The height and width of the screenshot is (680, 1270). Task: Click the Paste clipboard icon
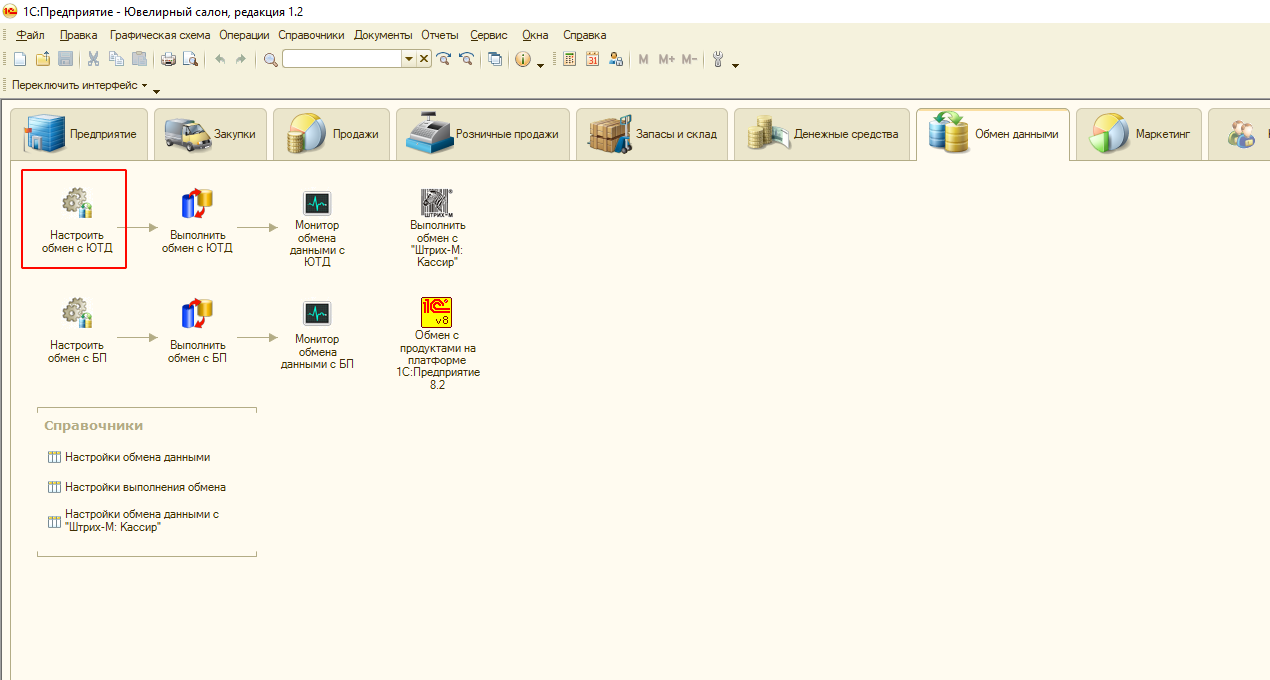[139, 60]
